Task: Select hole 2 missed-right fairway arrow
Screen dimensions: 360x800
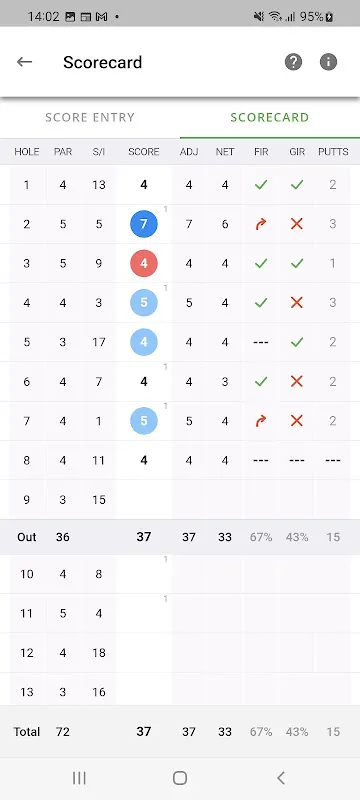Action: 261,224
